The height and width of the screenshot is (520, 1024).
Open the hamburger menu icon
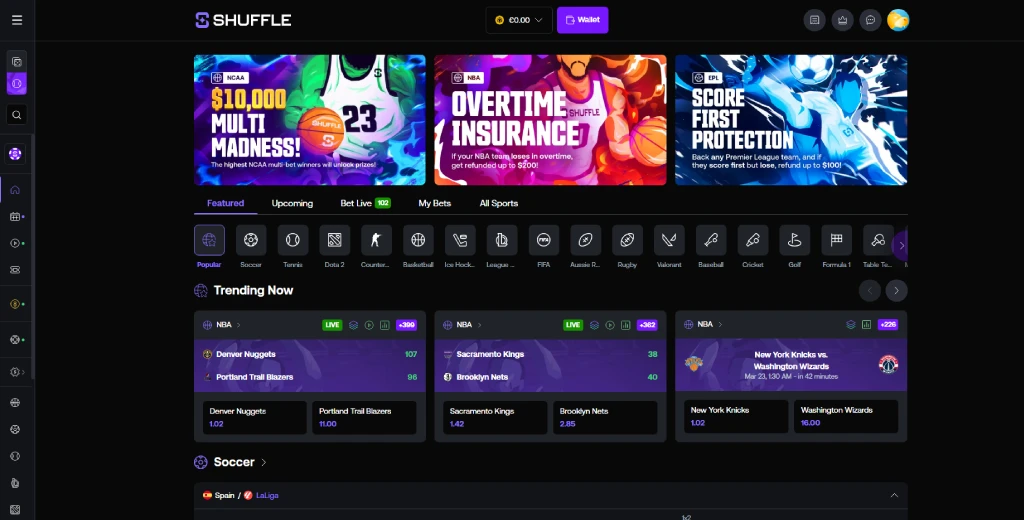point(17,20)
